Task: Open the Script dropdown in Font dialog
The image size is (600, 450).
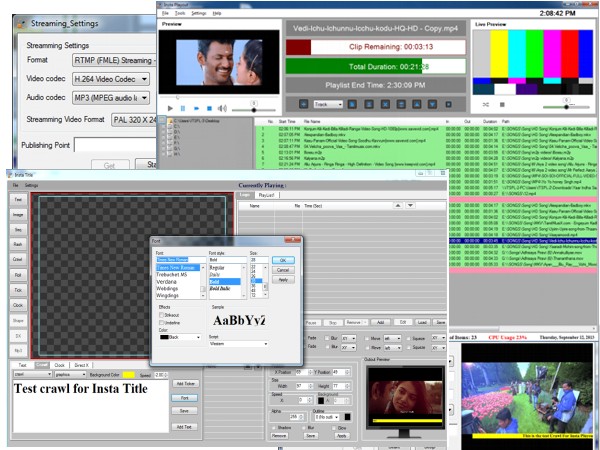Action: (238, 344)
